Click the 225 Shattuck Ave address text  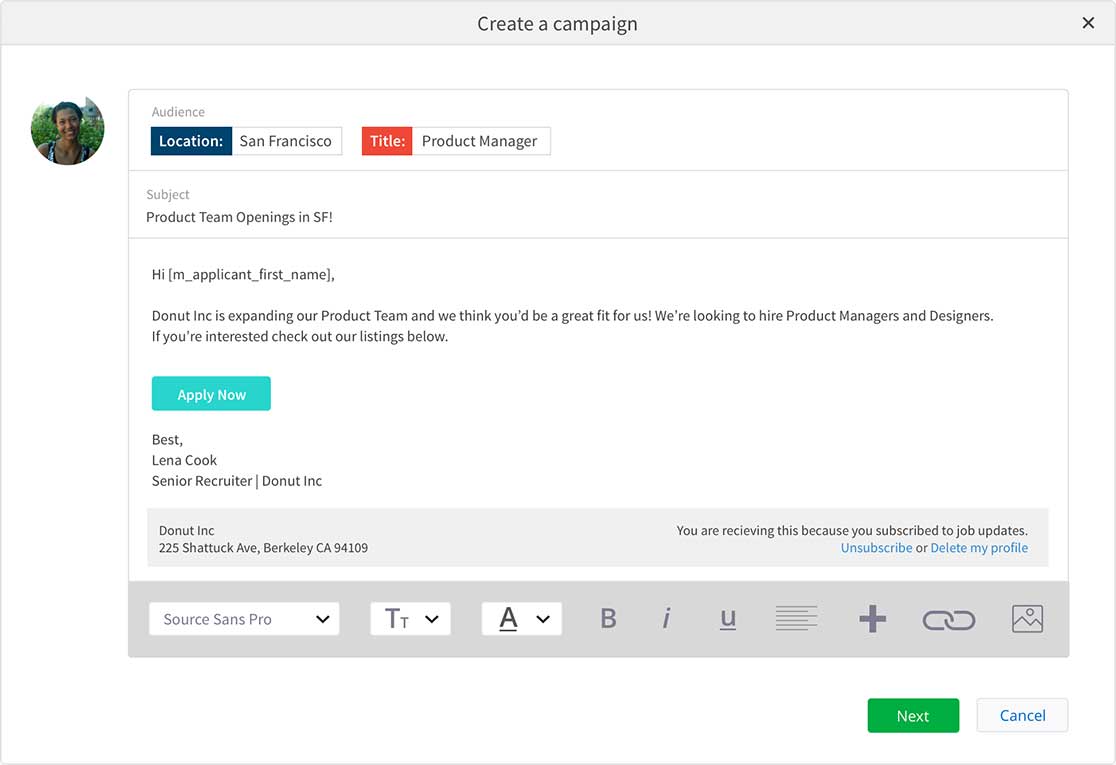(x=263, y=548)
